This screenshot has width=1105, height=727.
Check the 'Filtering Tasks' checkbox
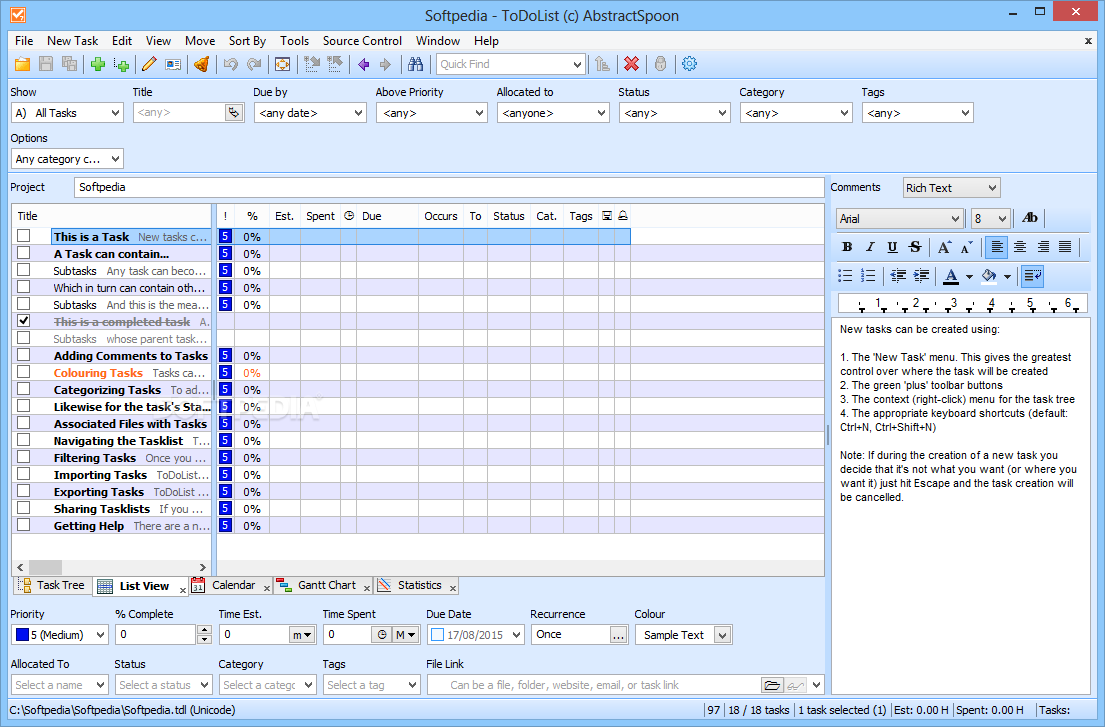click(24, 456)
